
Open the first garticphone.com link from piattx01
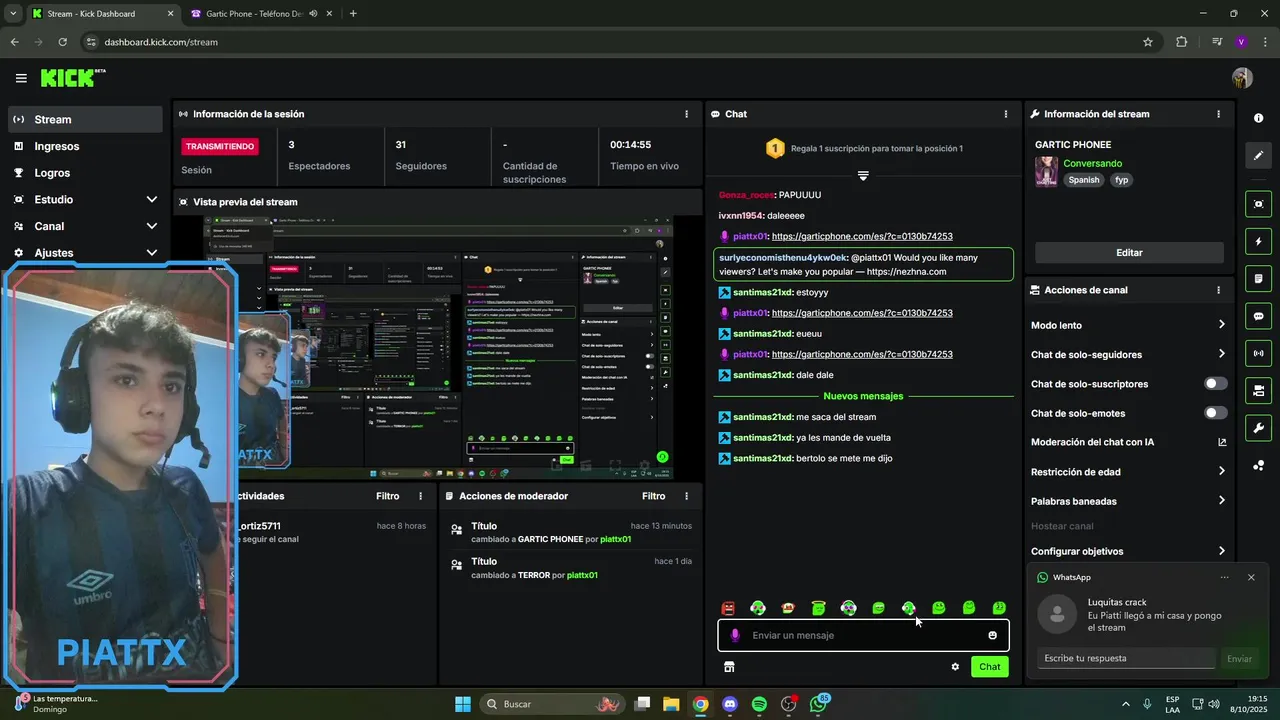(x=862, y=237)
